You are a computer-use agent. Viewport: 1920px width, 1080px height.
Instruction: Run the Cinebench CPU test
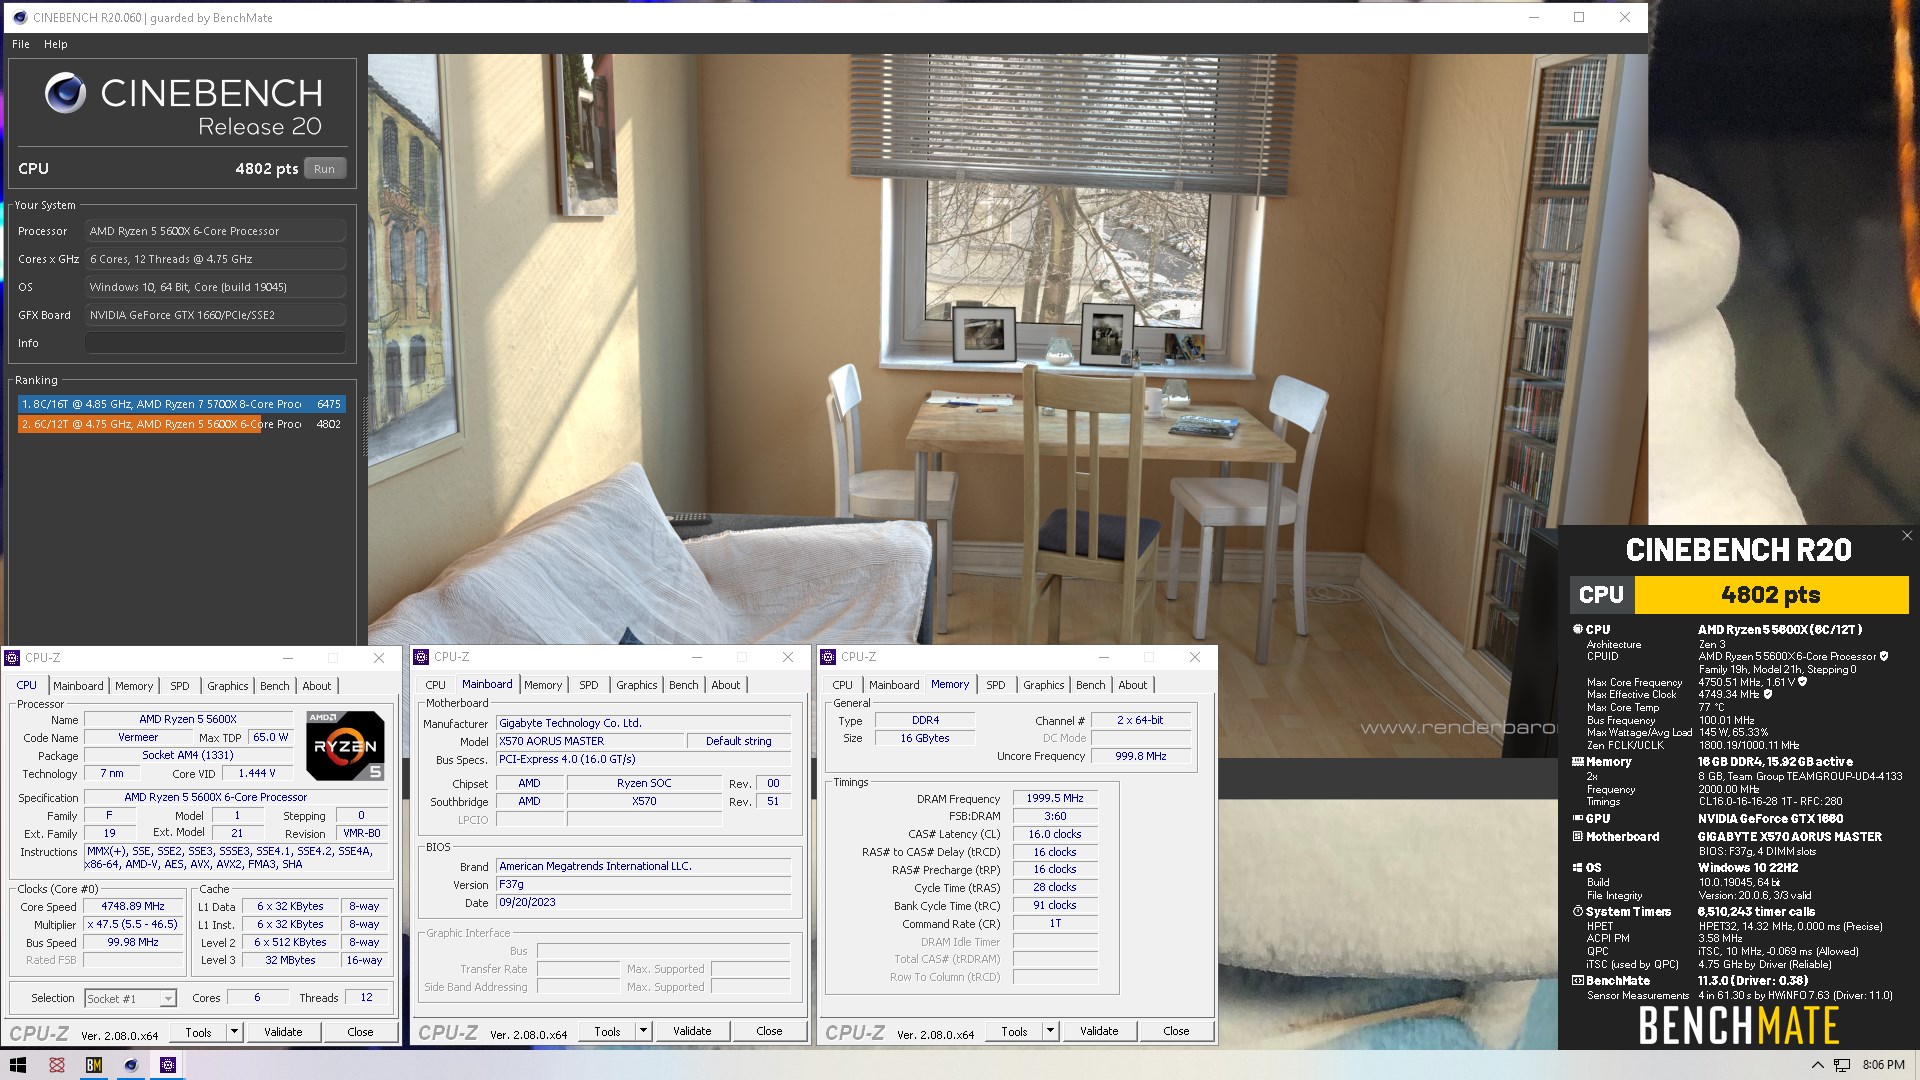324,169
